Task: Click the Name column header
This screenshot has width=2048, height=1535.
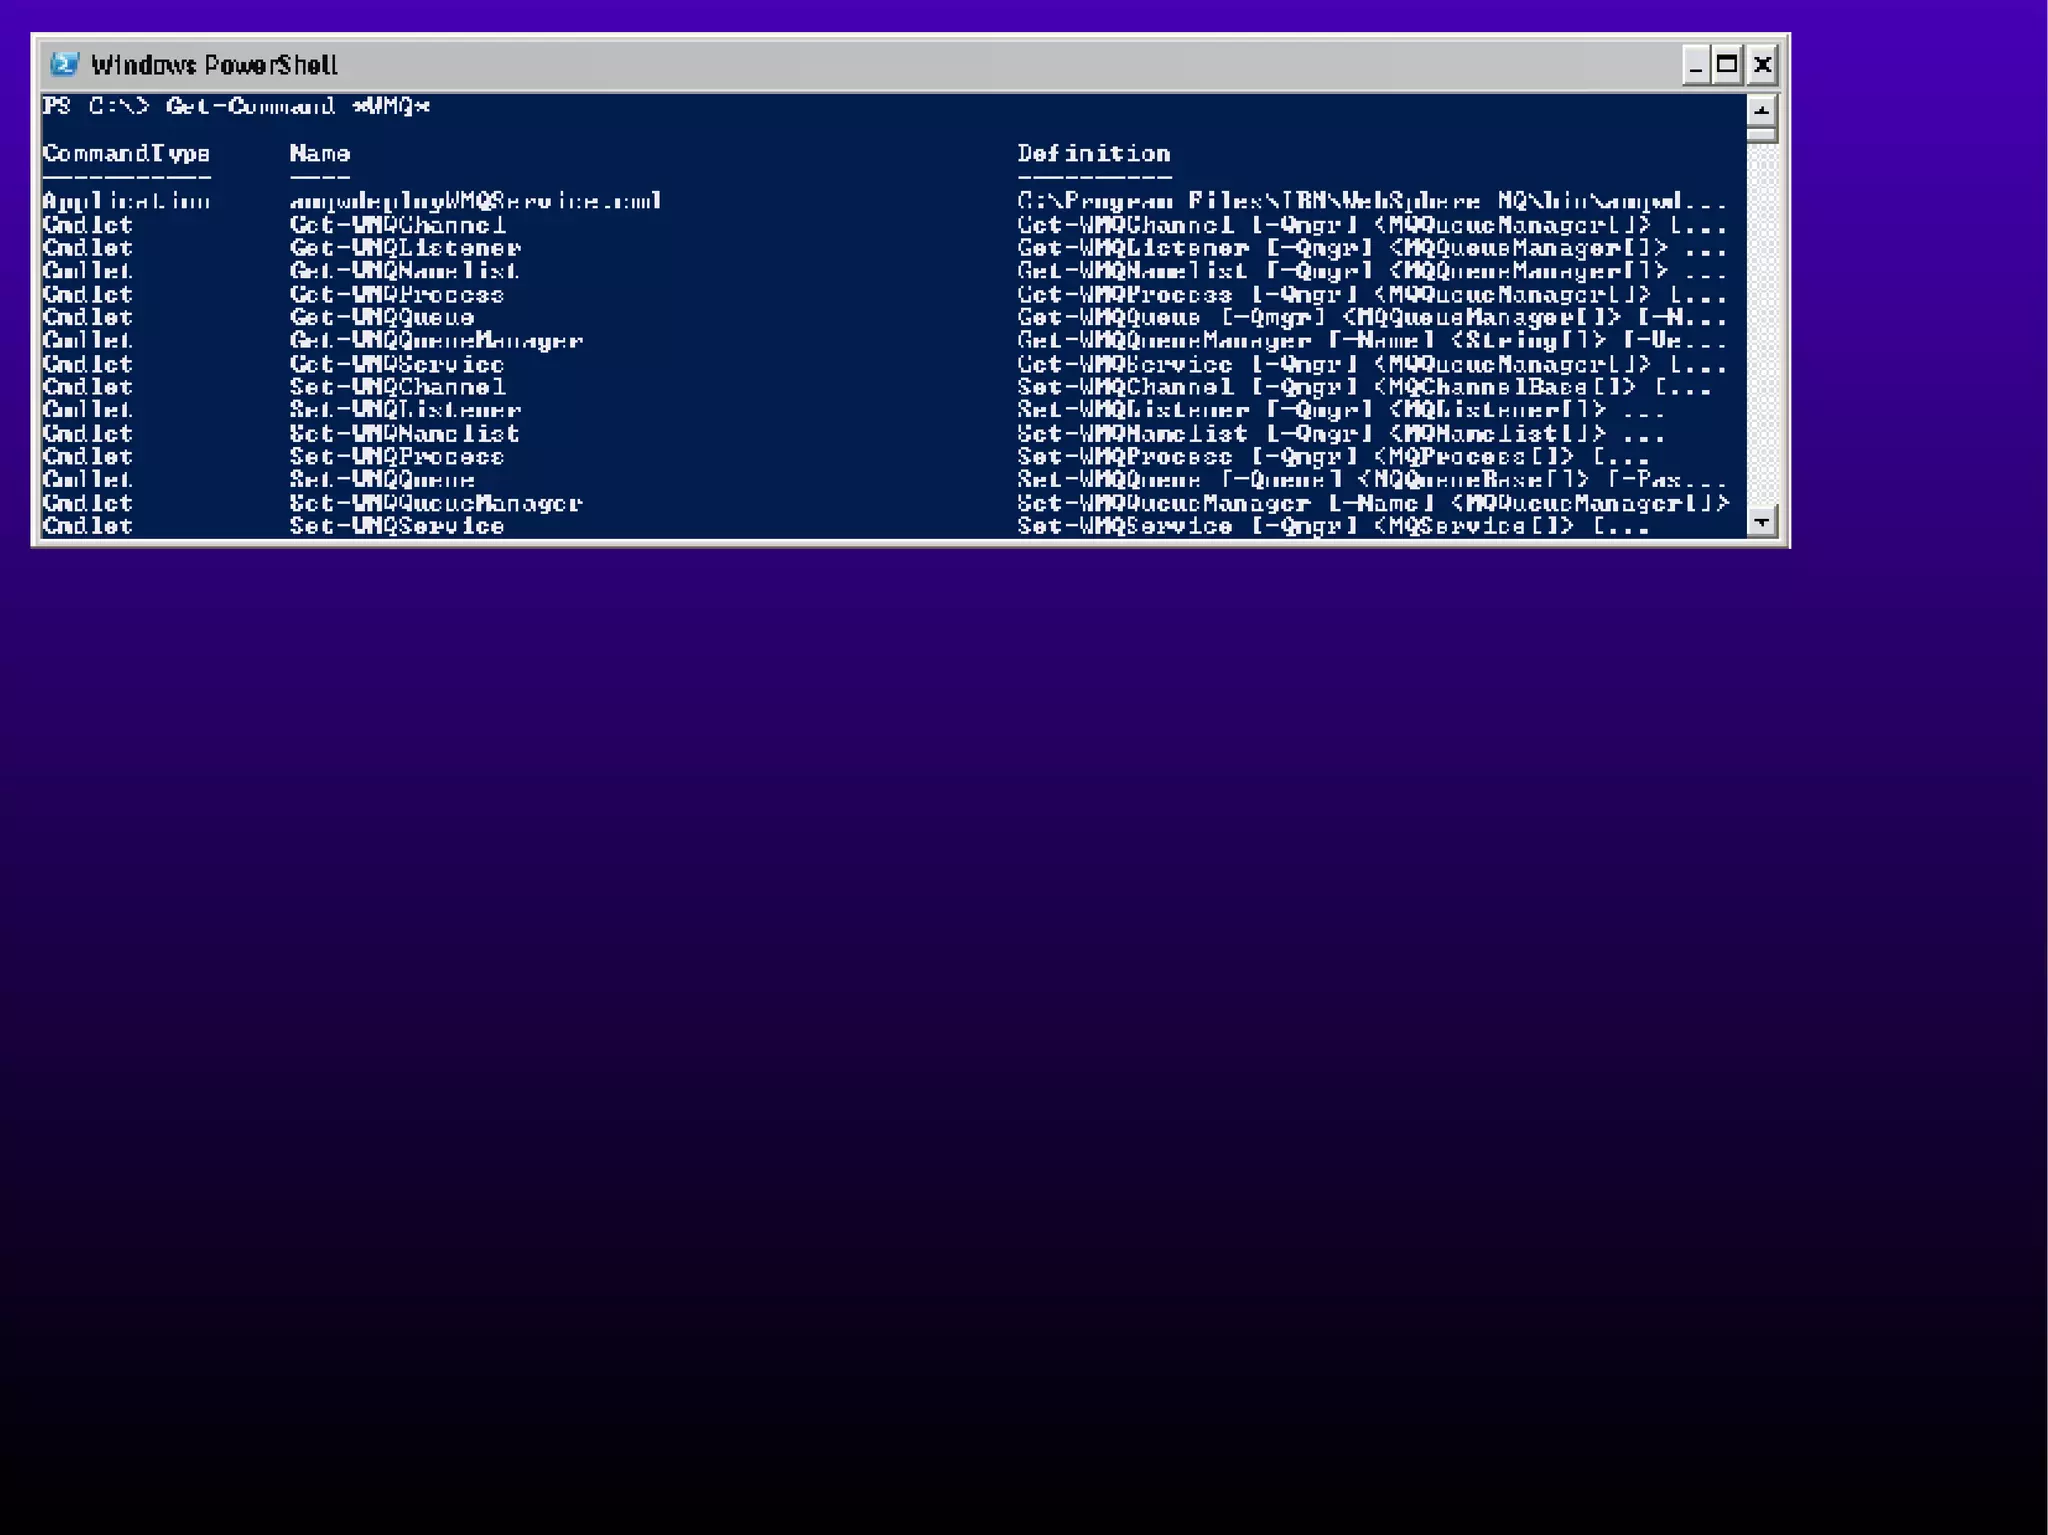Action: pos(320,154)
